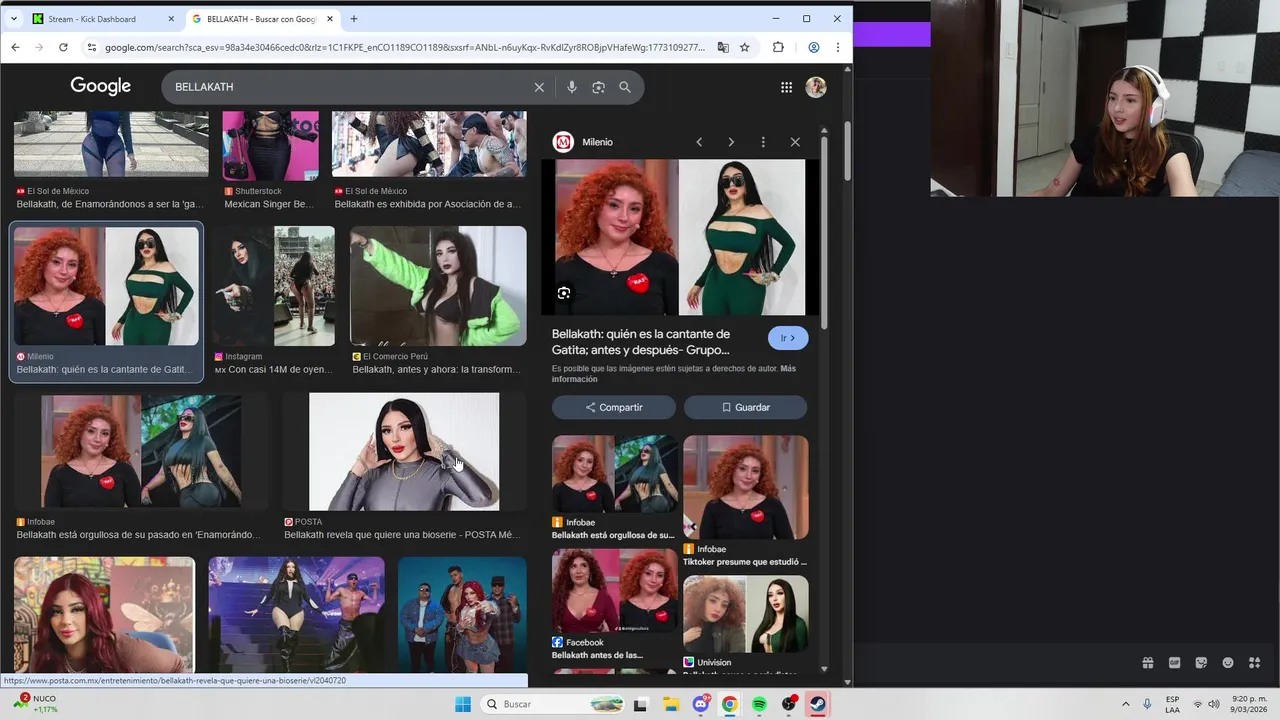The image size is (1280, 720).
Task: Open Steam from the taskbar
Action: [818, 704]
